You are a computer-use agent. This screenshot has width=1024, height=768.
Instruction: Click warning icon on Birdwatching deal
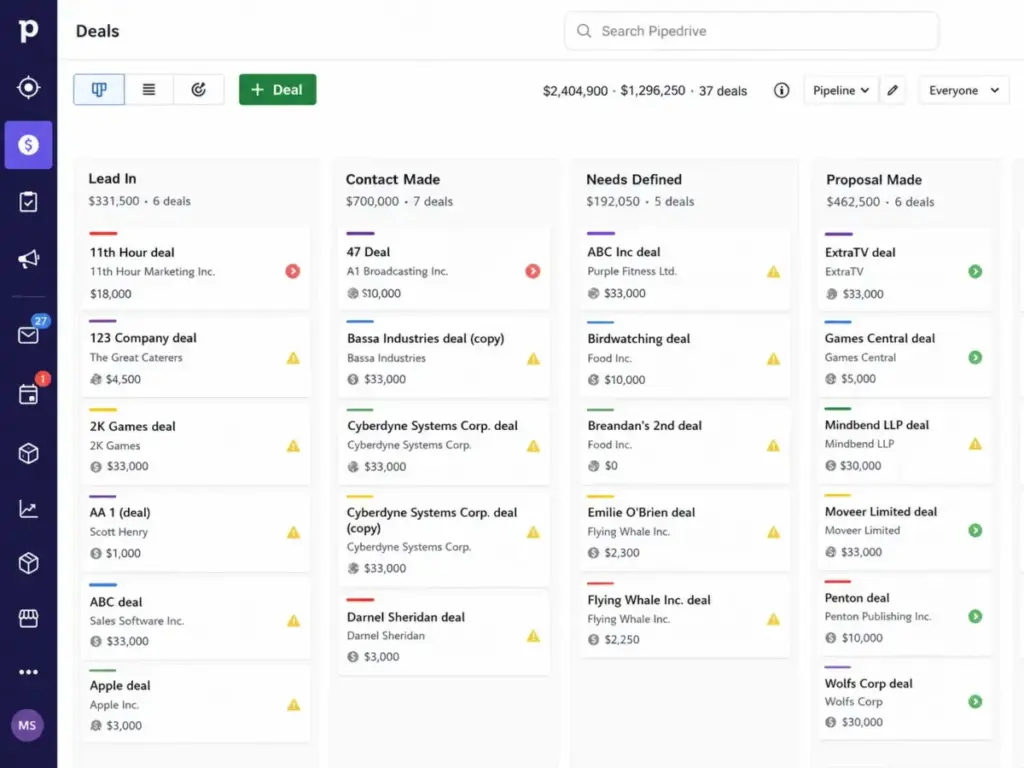pos(773,359)
